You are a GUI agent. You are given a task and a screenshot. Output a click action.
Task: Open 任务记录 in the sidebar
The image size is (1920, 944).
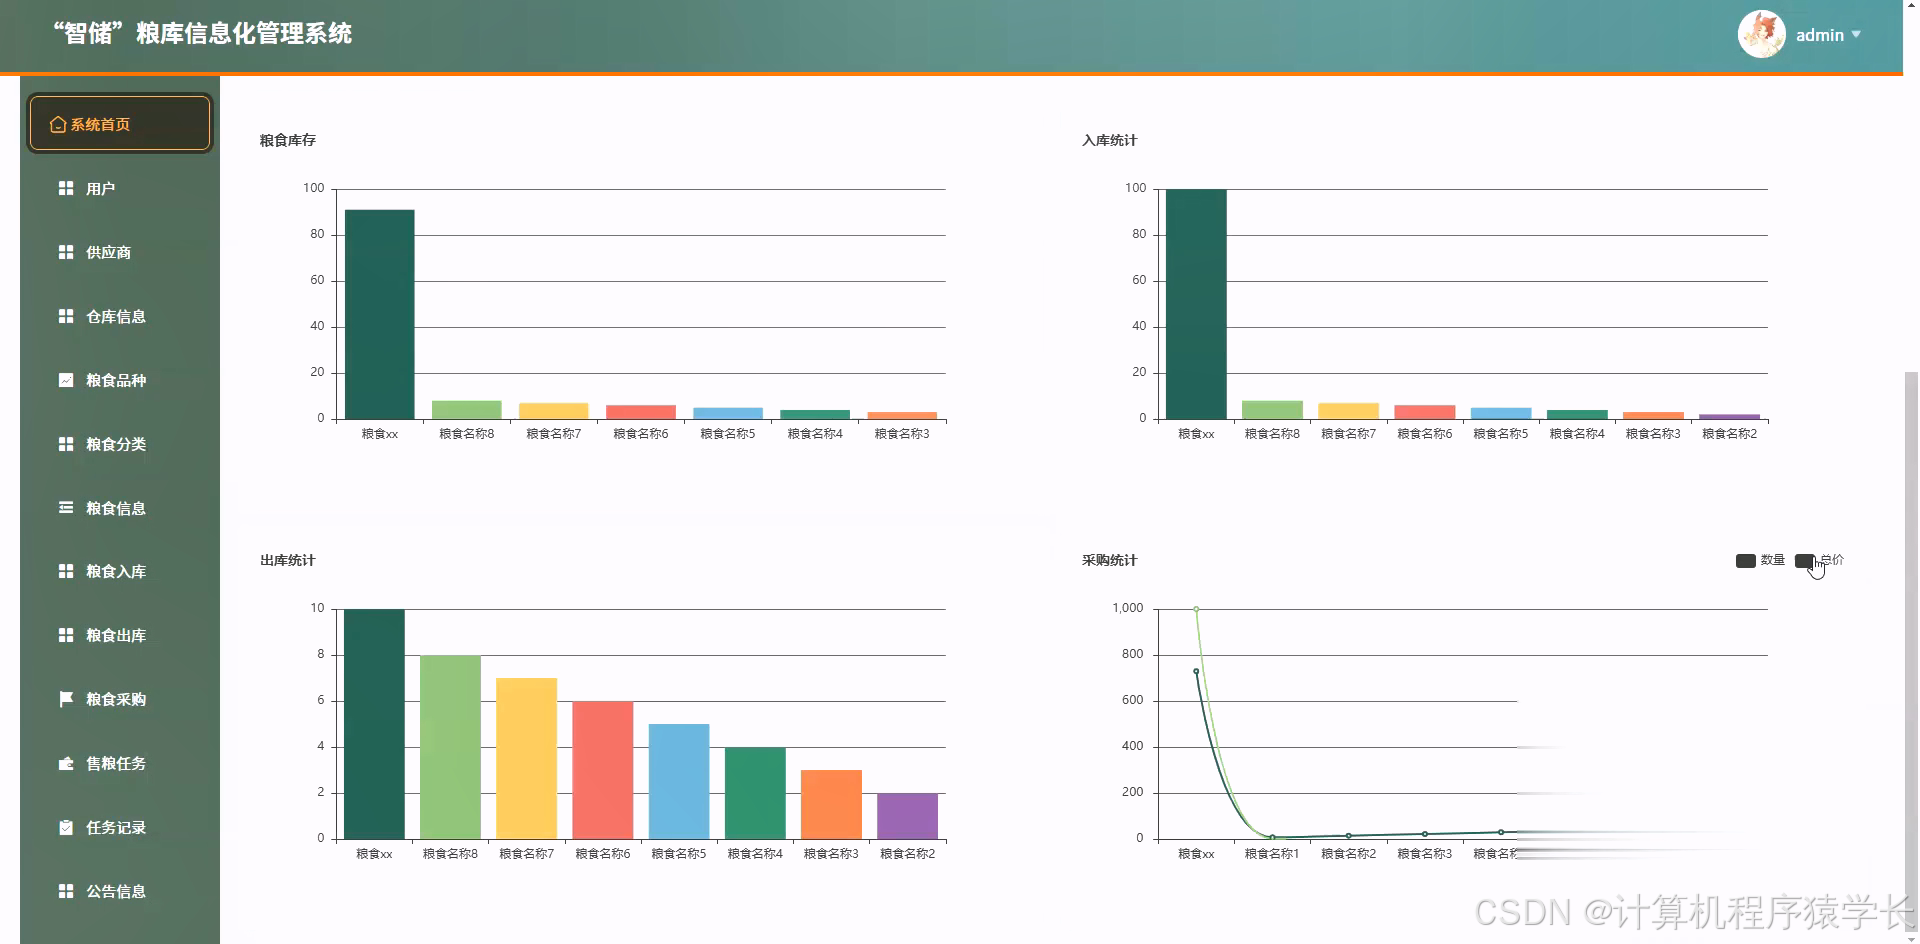click(x=120, y=827)
